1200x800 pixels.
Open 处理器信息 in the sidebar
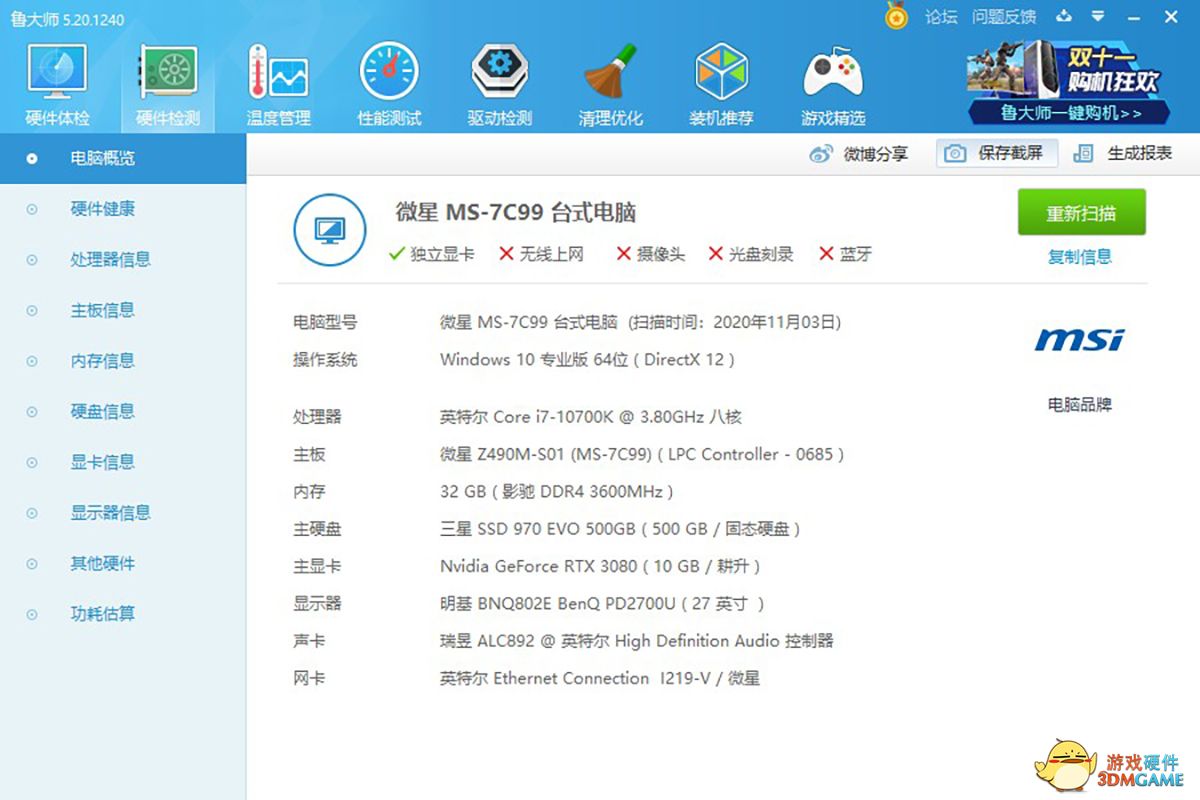(x=123, y=260)
